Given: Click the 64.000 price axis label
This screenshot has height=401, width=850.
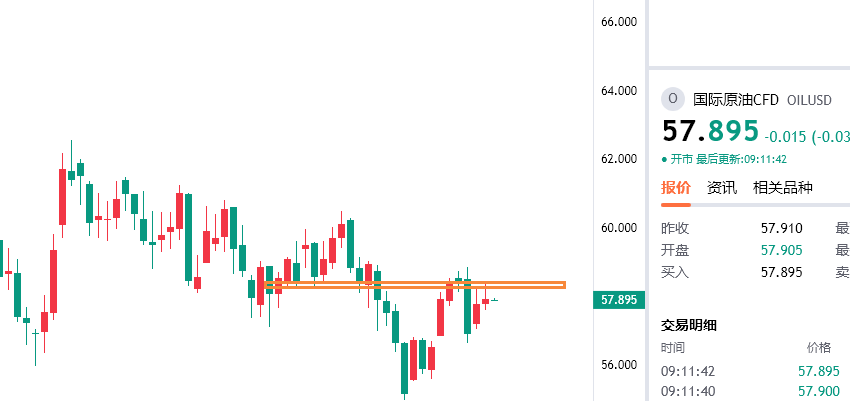Looking at the screenshot, I should click(619, 91).
